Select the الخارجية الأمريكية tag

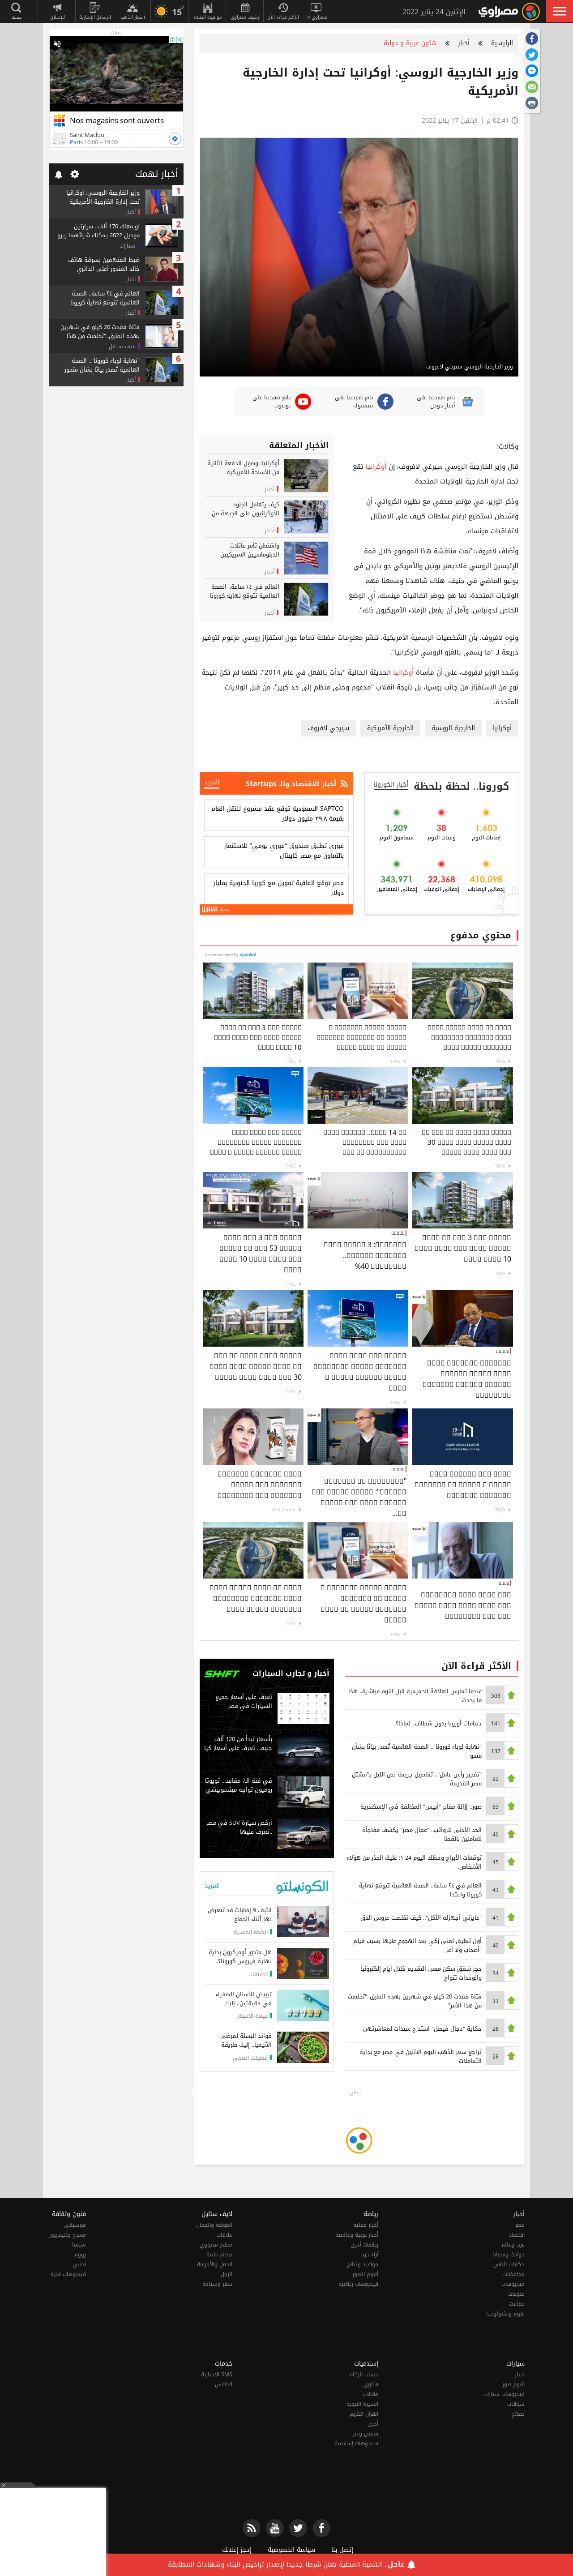point(390,728)
